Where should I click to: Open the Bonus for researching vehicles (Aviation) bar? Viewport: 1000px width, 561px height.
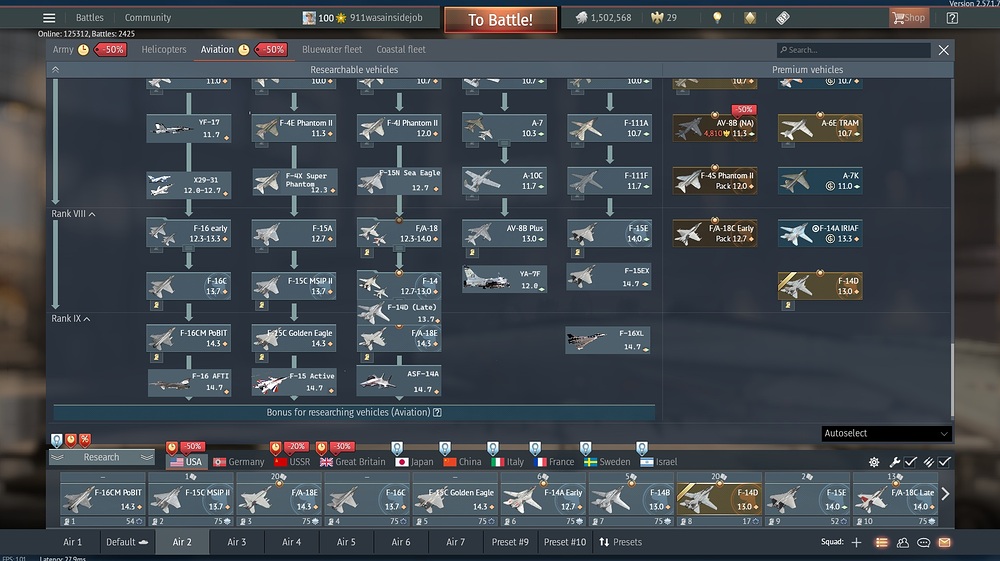[x=354, y=412]
